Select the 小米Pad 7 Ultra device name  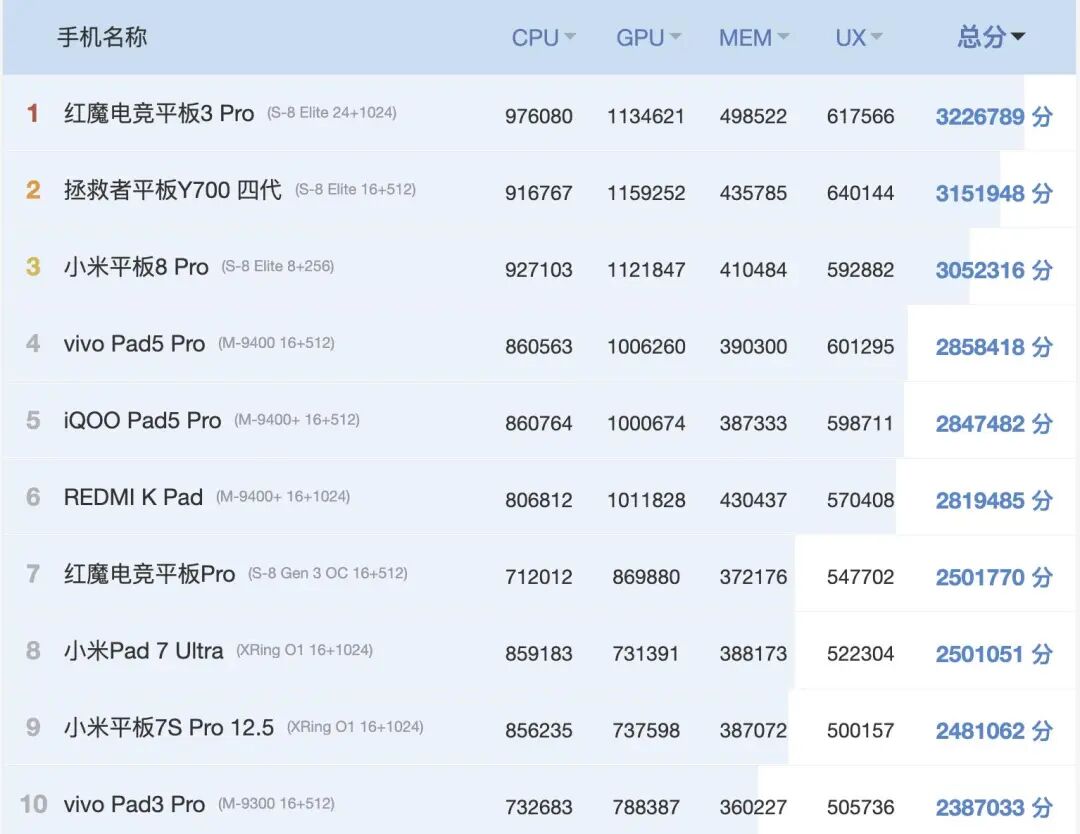click(143, 650)
